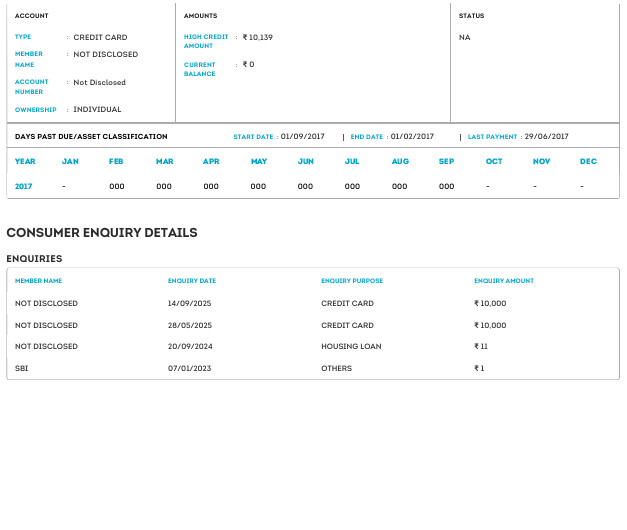Select the high credit amount ₹ 10,139
Viewport: 627px width, 530px height.
coord(258,37)
